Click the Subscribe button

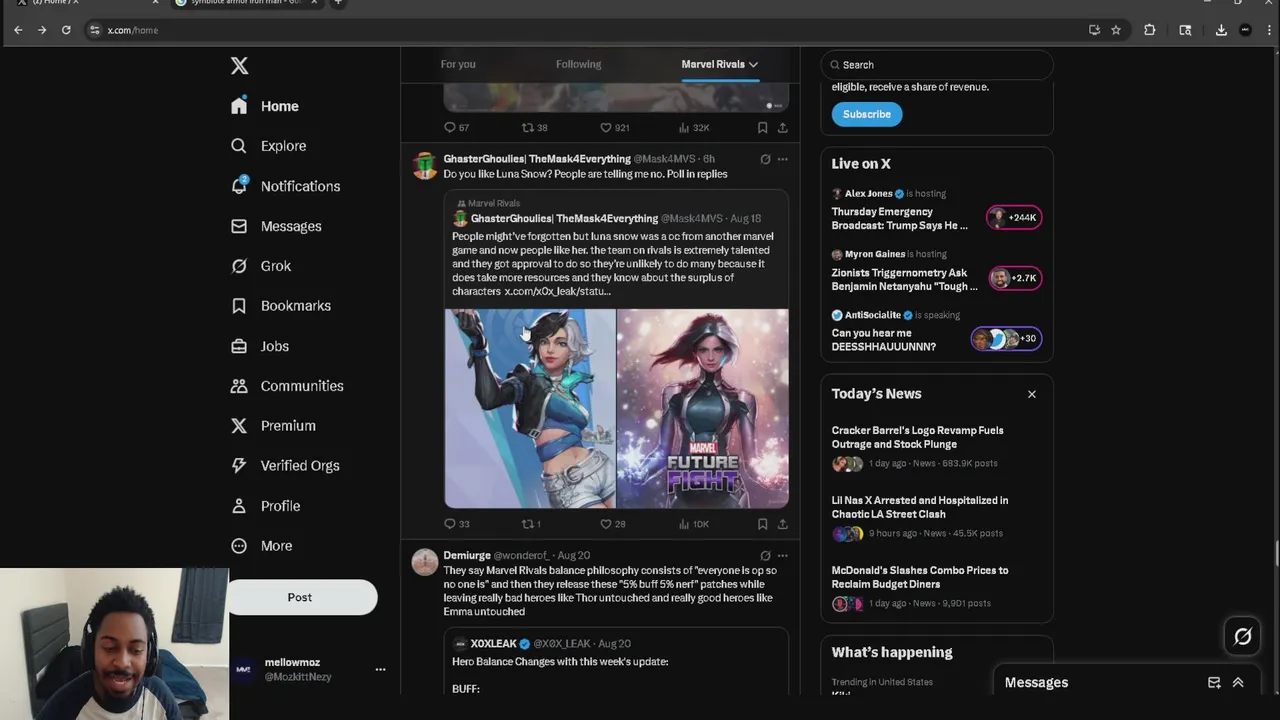pyautogui.click(x=867, y=114)
